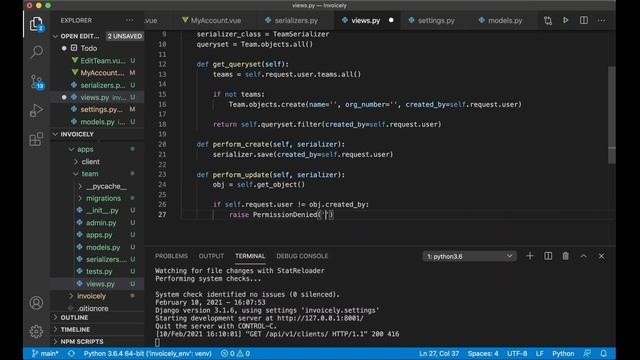The width and height of the screenshot is (640, 360).
Task: Select Python 3.6.4 interpreter in status bar
Action: point(147,353)
